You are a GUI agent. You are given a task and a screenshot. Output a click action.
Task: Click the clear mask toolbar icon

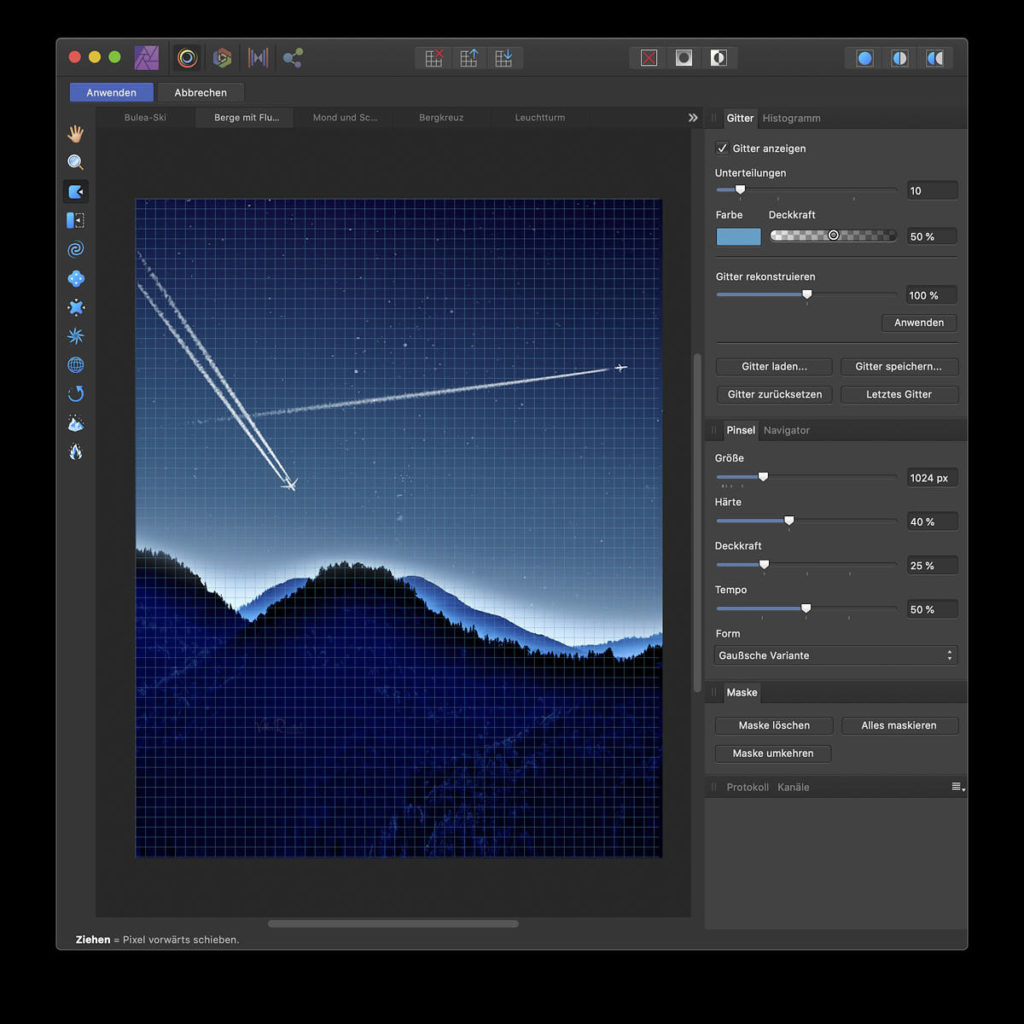648,58
